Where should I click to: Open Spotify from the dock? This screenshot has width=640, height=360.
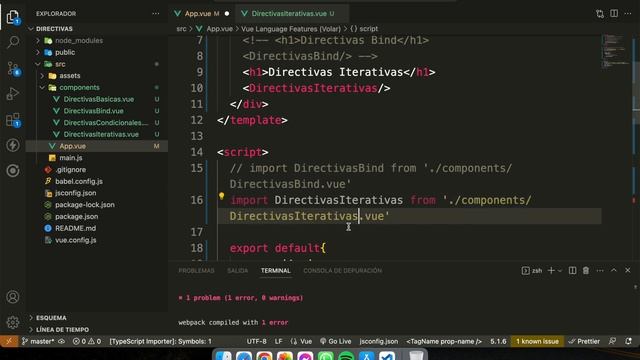(346, 356)
